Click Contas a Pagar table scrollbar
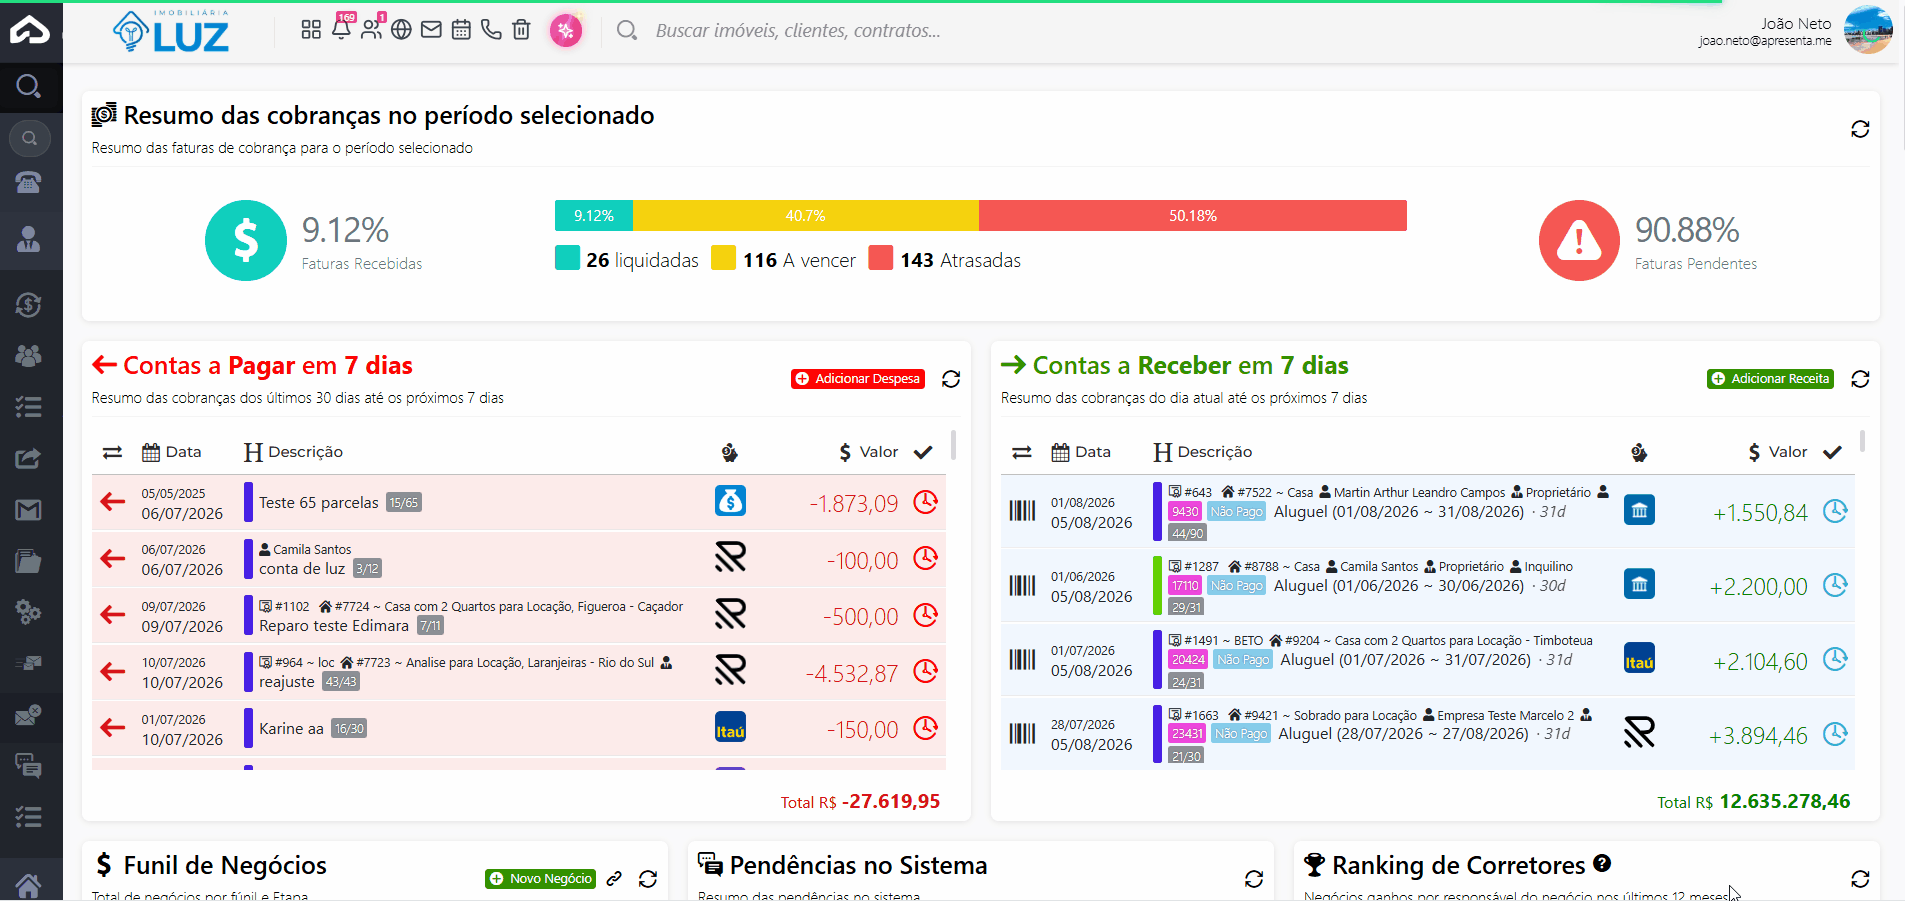 pyautogui.click(x=953, y=445)
